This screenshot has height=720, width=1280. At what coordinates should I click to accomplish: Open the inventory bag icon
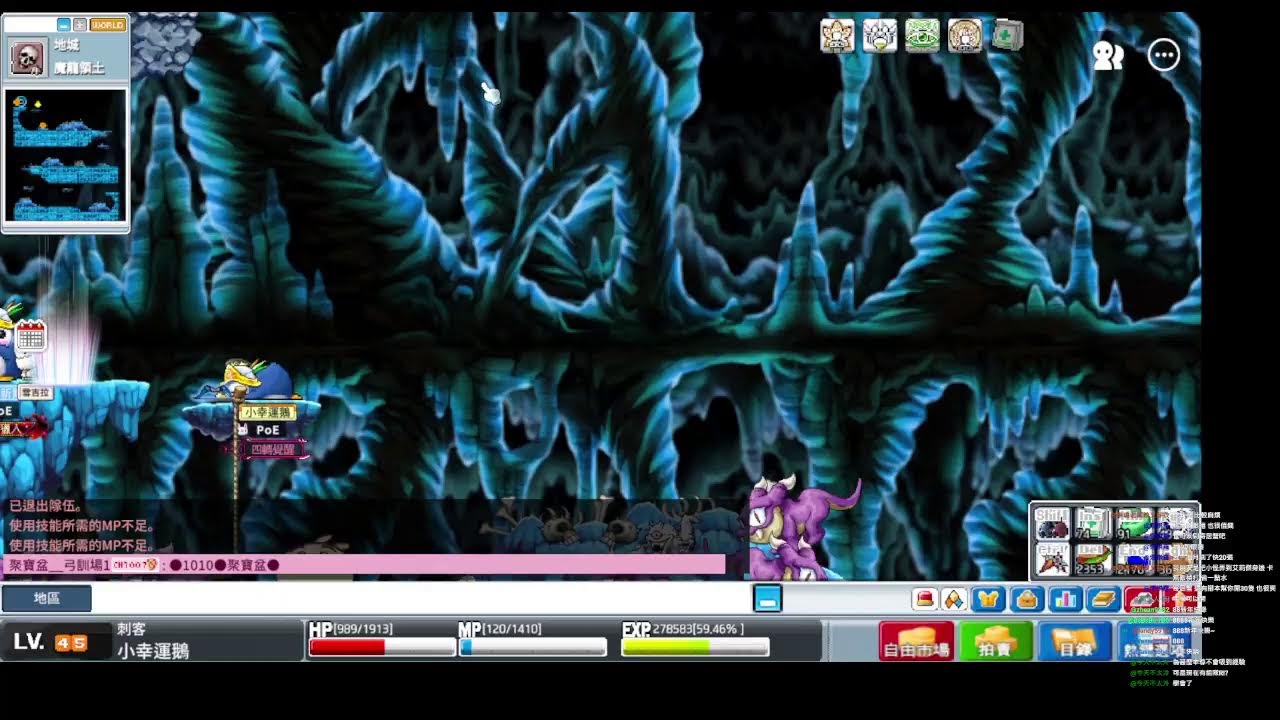1025,599
